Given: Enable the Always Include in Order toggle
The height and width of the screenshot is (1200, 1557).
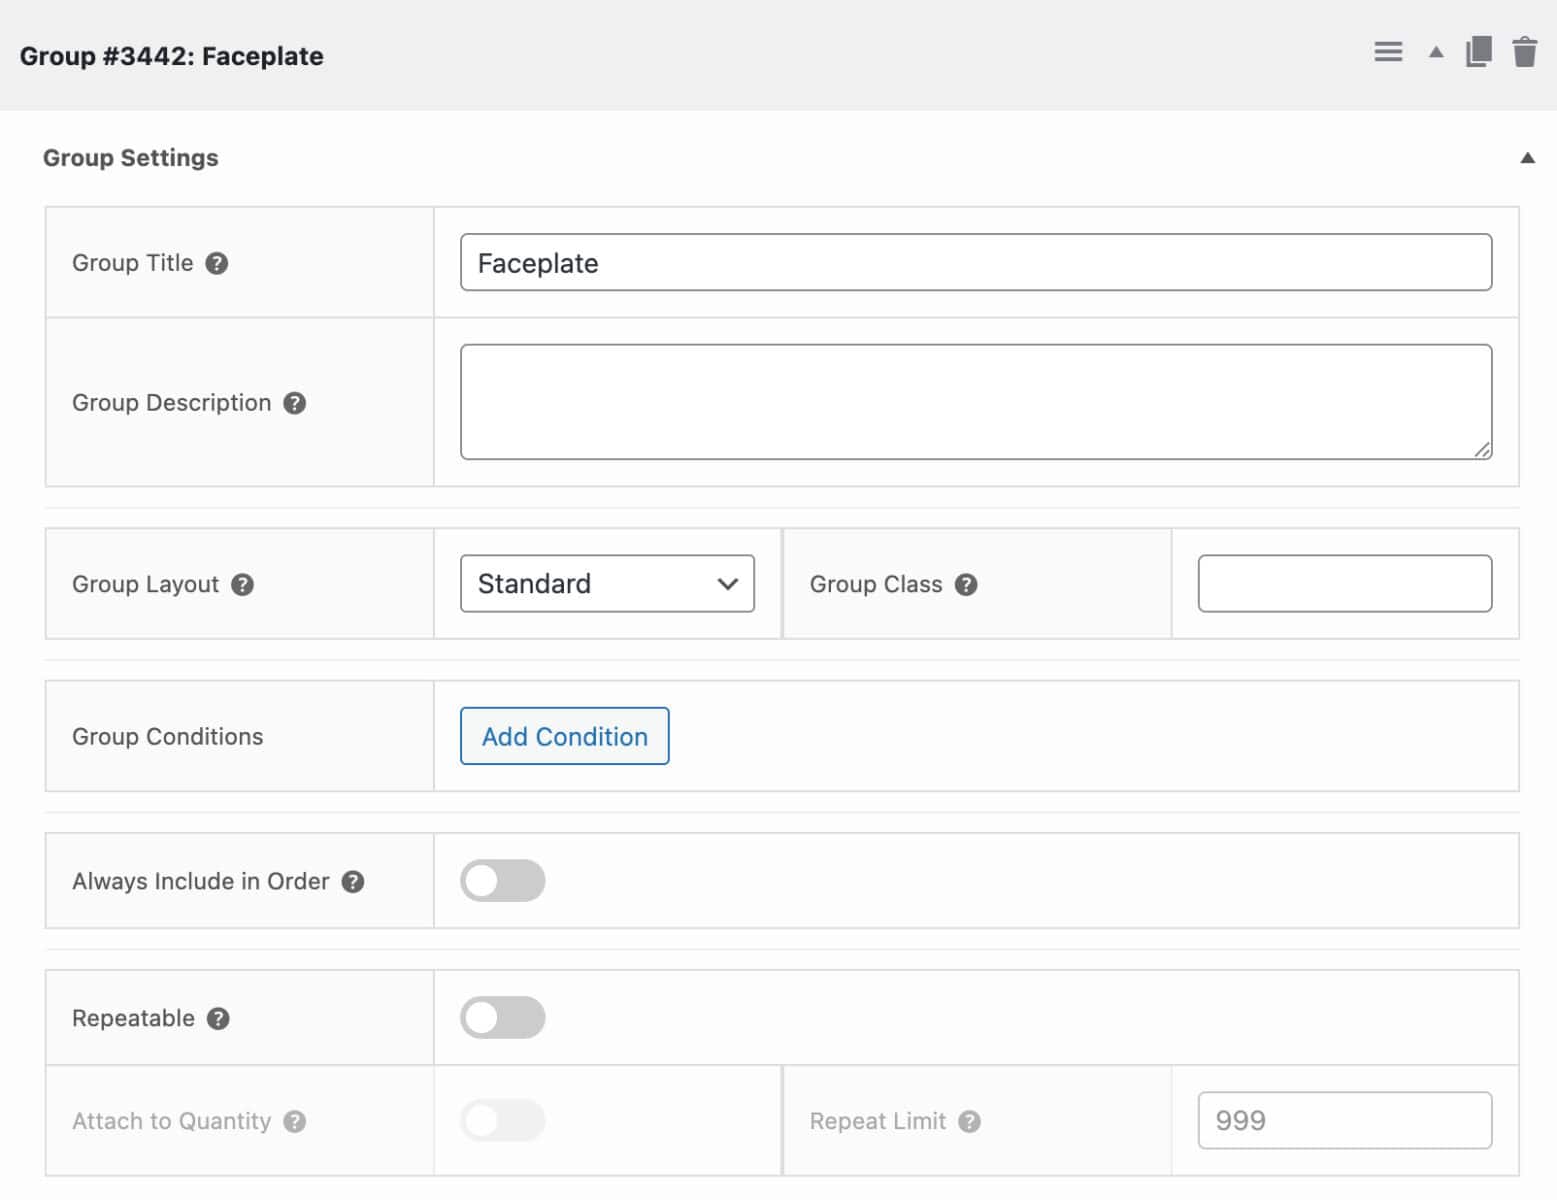Looking at the screenshot, I should pyautogui.click(x=502, y=880).
